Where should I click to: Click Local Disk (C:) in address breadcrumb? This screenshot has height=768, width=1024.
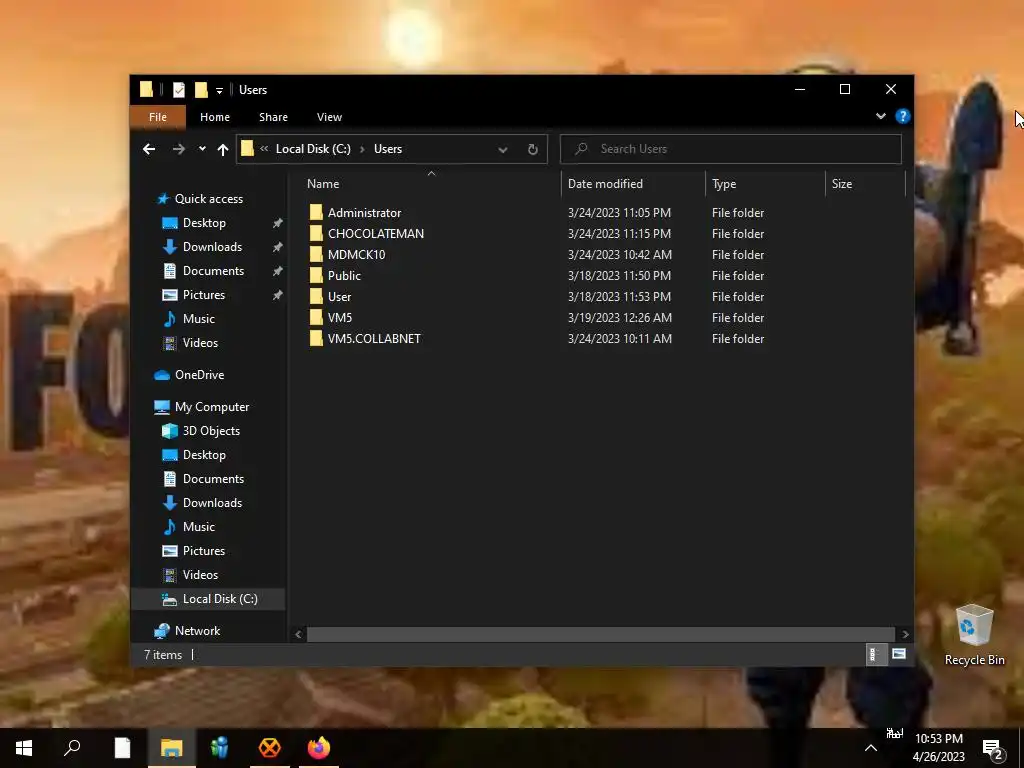point(313,149)
